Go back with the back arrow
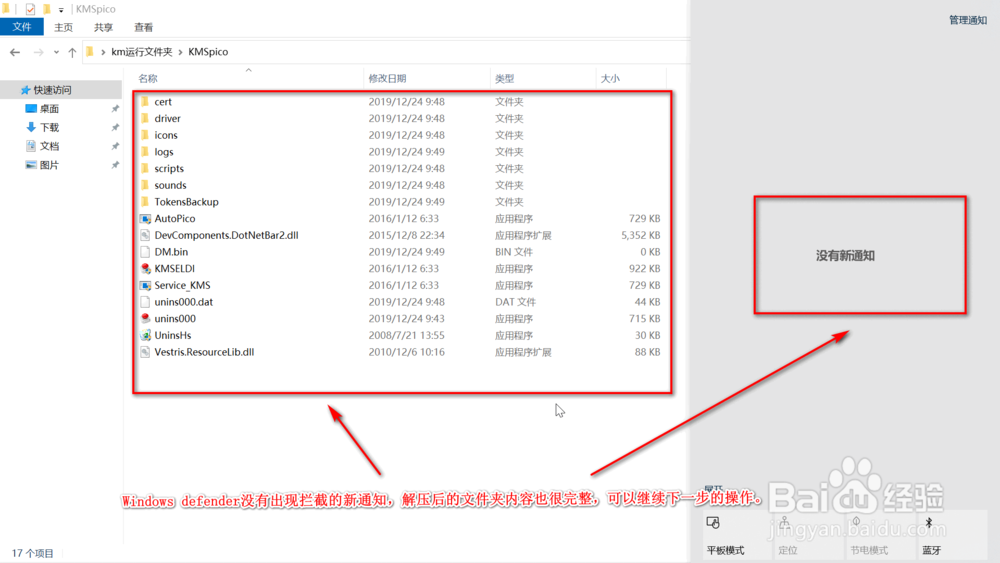1000x563 pixels. 15,52
